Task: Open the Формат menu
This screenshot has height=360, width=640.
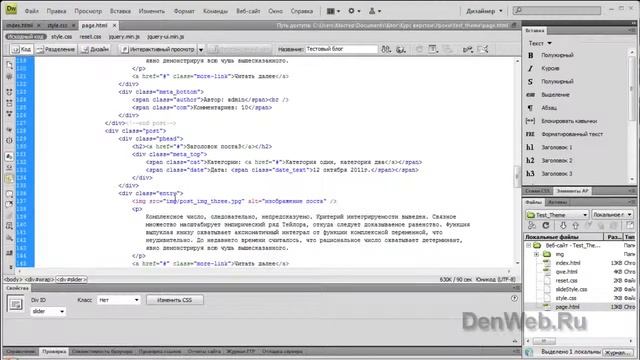Action: click(184, 11)
